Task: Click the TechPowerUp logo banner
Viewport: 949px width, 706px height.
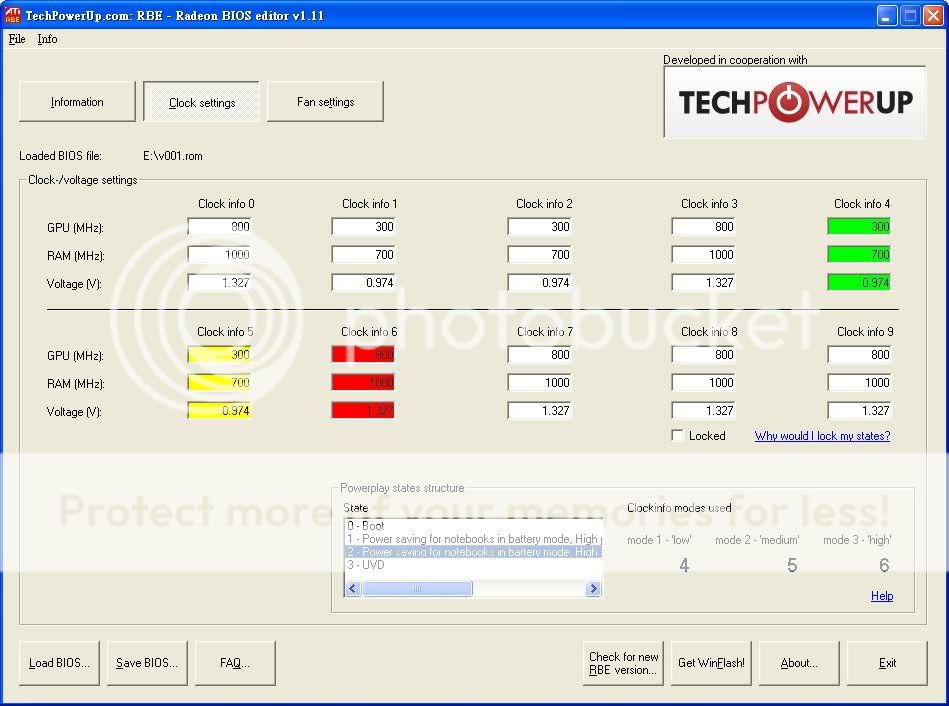Action: (795, 102)
